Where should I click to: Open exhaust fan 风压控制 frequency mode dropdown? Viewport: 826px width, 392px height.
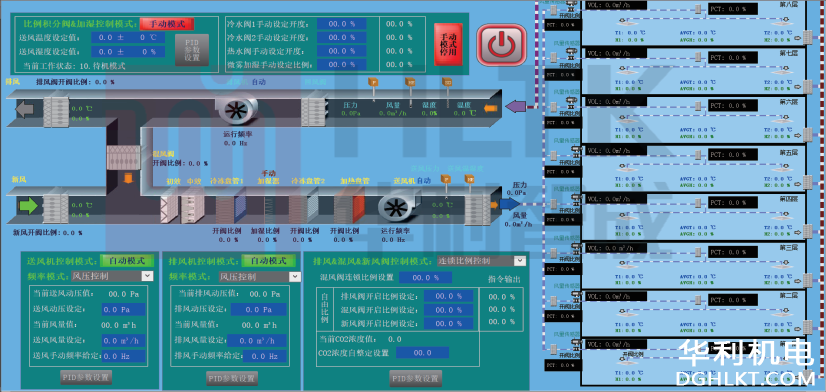(260, 276)
